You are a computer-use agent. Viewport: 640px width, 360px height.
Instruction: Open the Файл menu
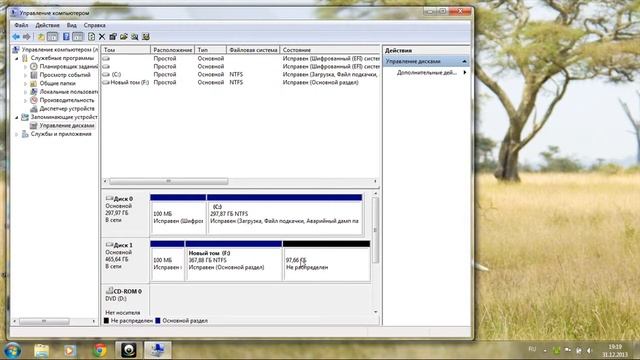click(x=21, y=25)
